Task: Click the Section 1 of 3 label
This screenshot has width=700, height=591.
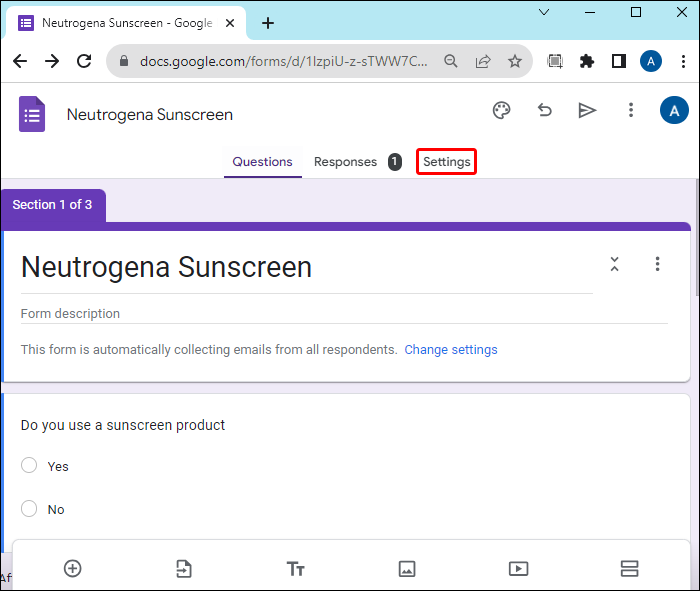Action: (x=52, y=204)
